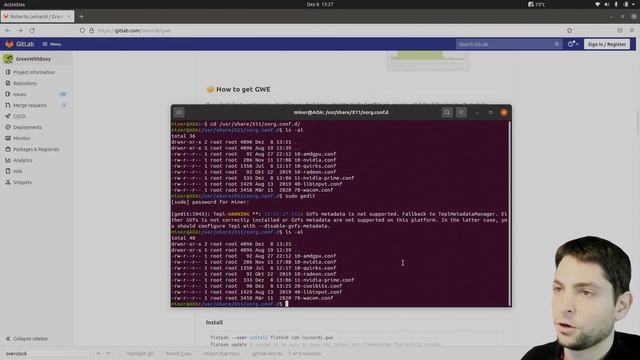Click the Issues sidebar icon
This screenshot has width=640, height=360.
[x=8, y=94]
